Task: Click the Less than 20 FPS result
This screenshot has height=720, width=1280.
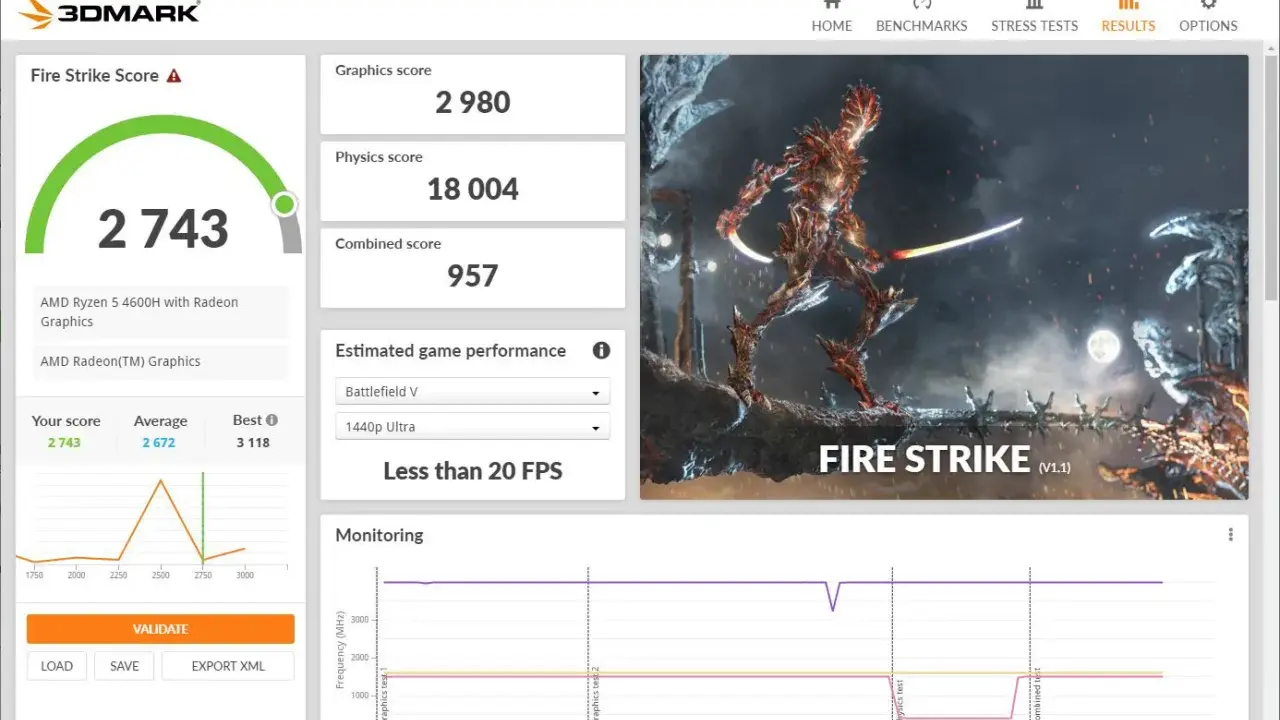Action: point(473,471)
